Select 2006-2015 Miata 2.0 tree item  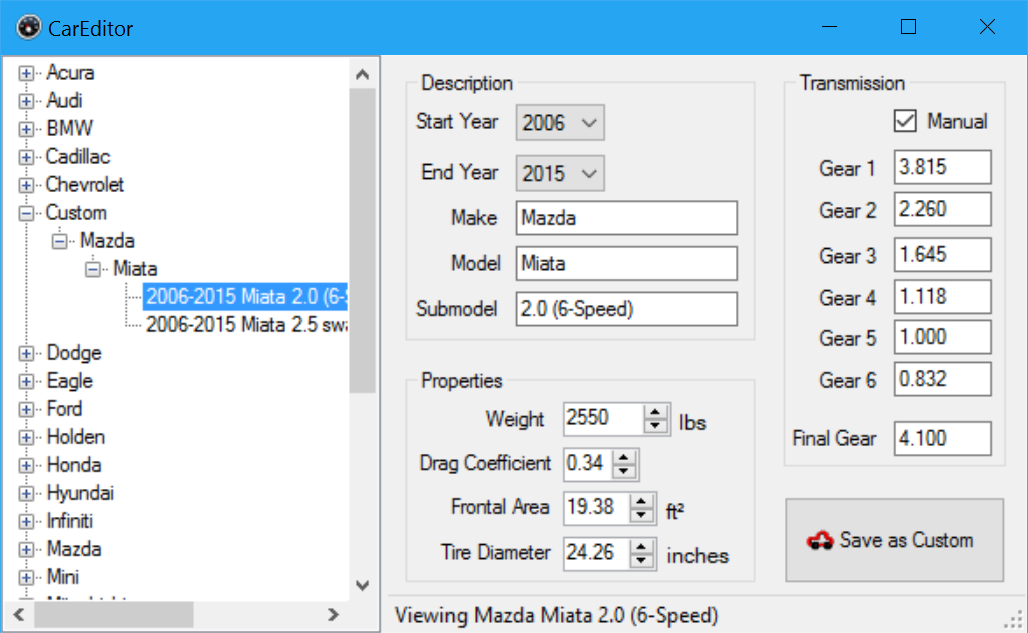tap(245, 297)
